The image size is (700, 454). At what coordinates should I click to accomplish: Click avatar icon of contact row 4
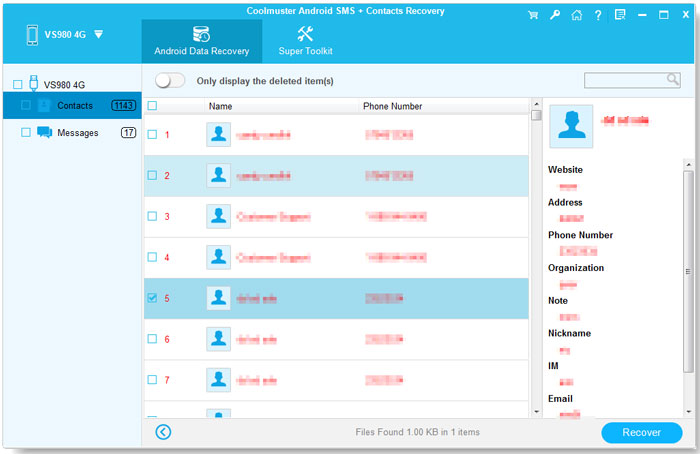click(218, 257)
